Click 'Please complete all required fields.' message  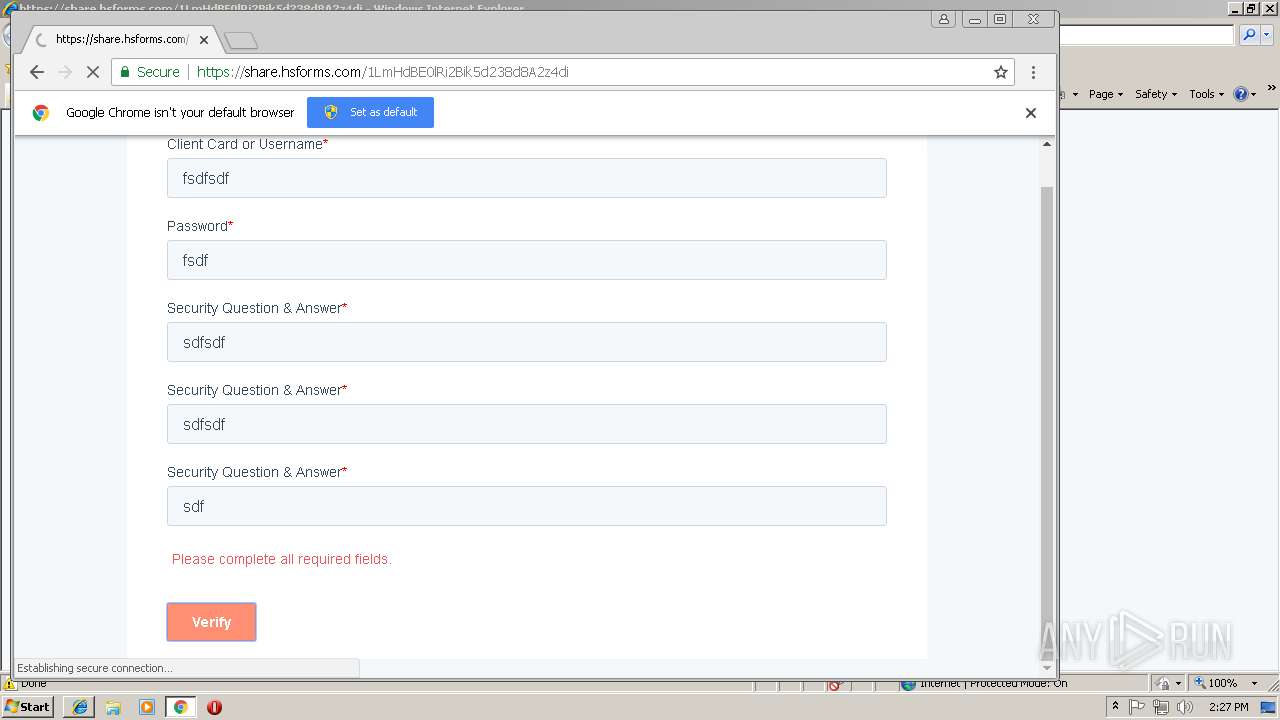point(281,559)
